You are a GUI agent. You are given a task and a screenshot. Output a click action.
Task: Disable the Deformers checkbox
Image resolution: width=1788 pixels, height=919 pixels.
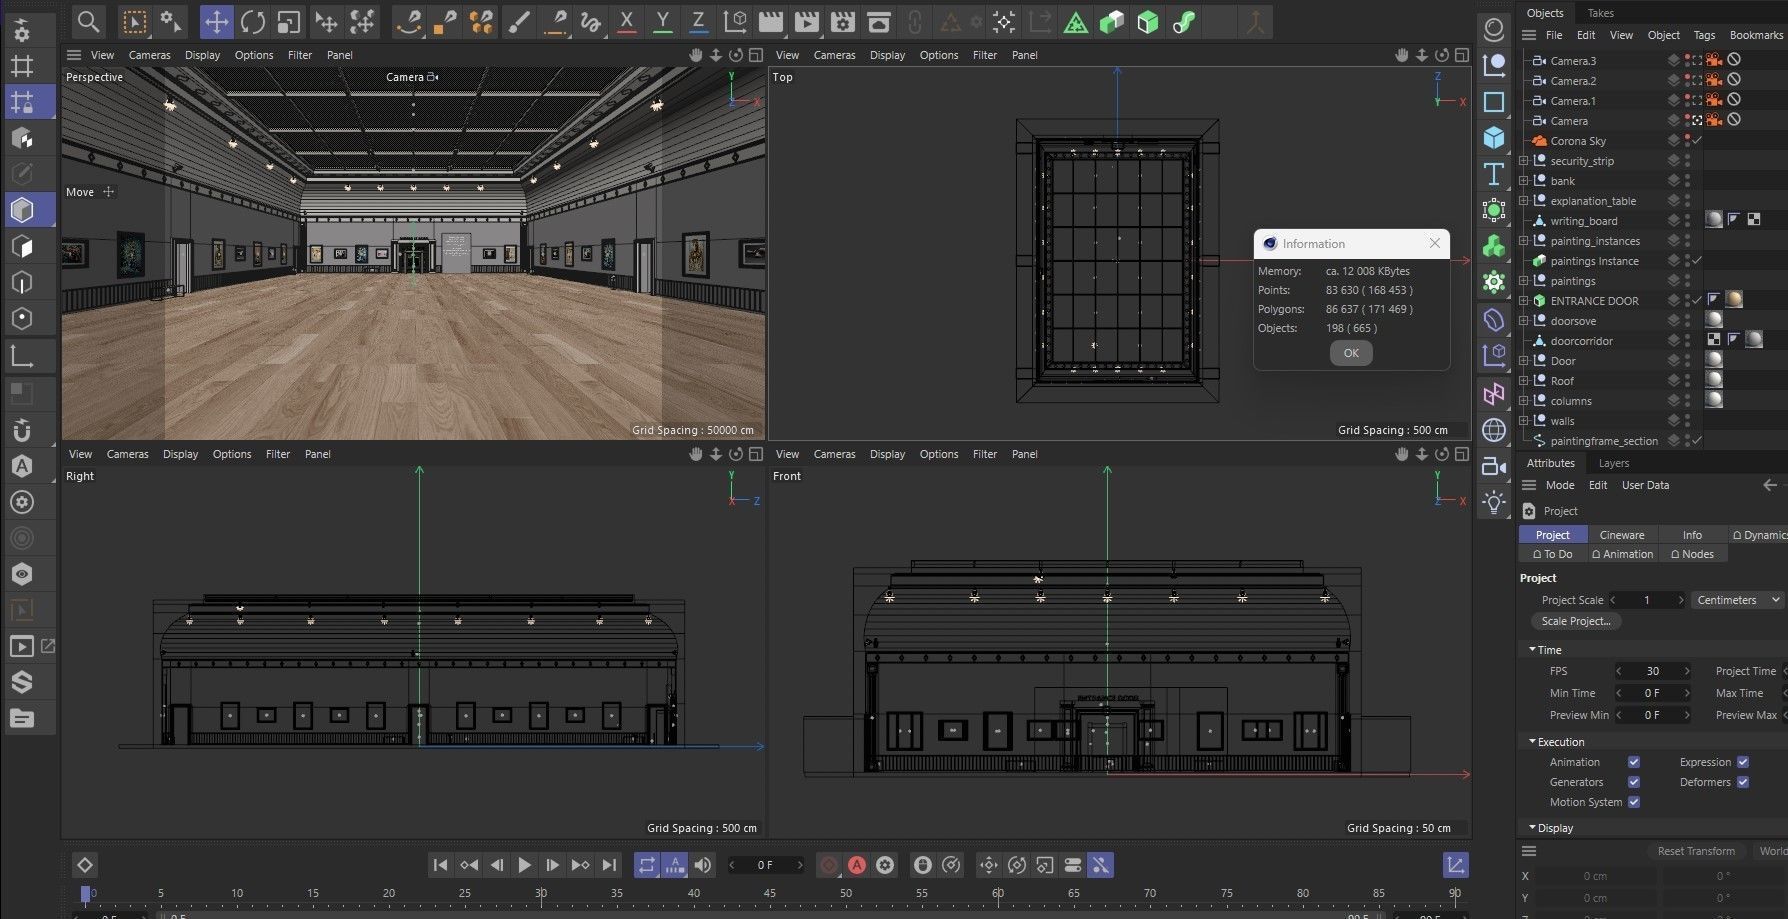1743,782
